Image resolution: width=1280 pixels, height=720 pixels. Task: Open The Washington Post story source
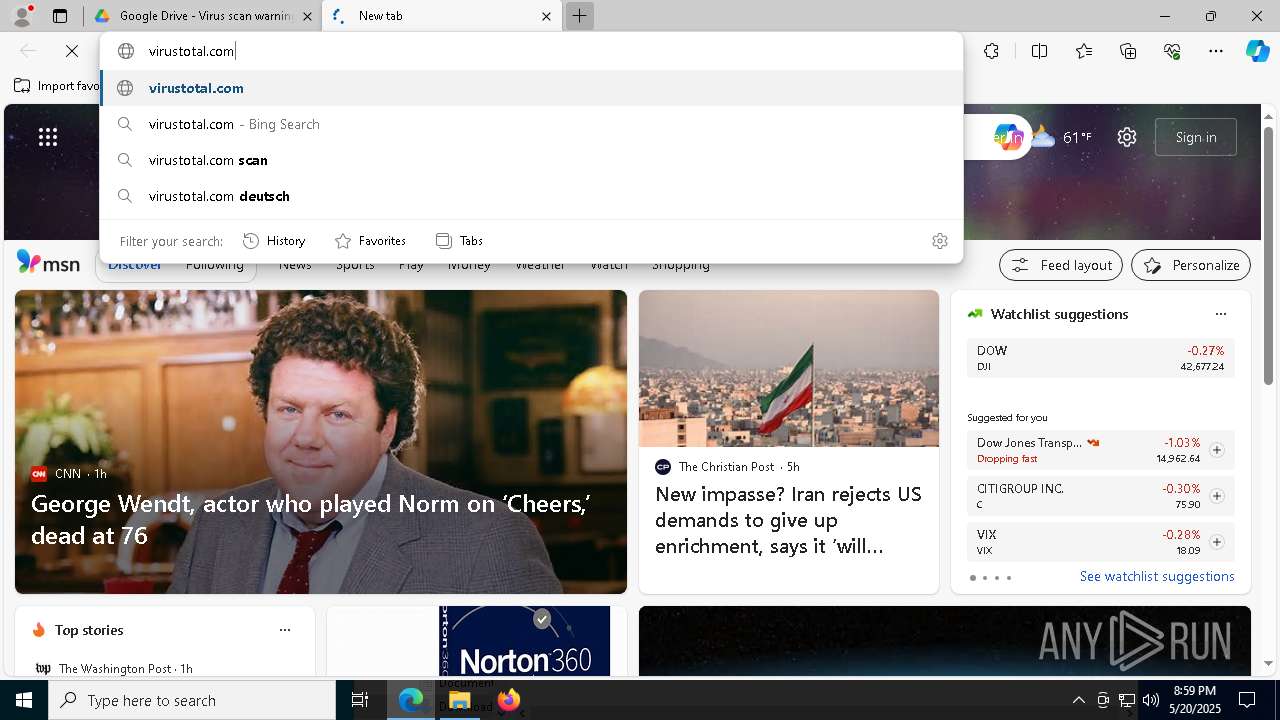click(114, 668)
